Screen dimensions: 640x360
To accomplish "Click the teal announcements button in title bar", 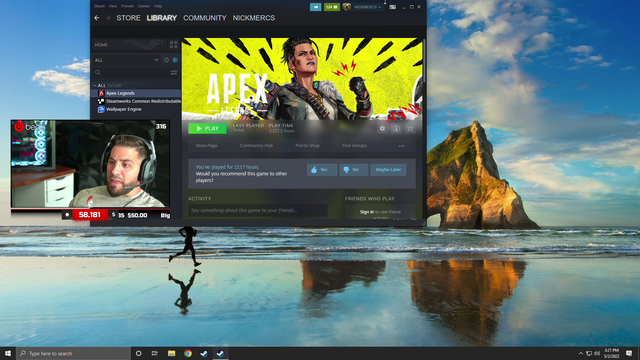I will click(316, 7).
